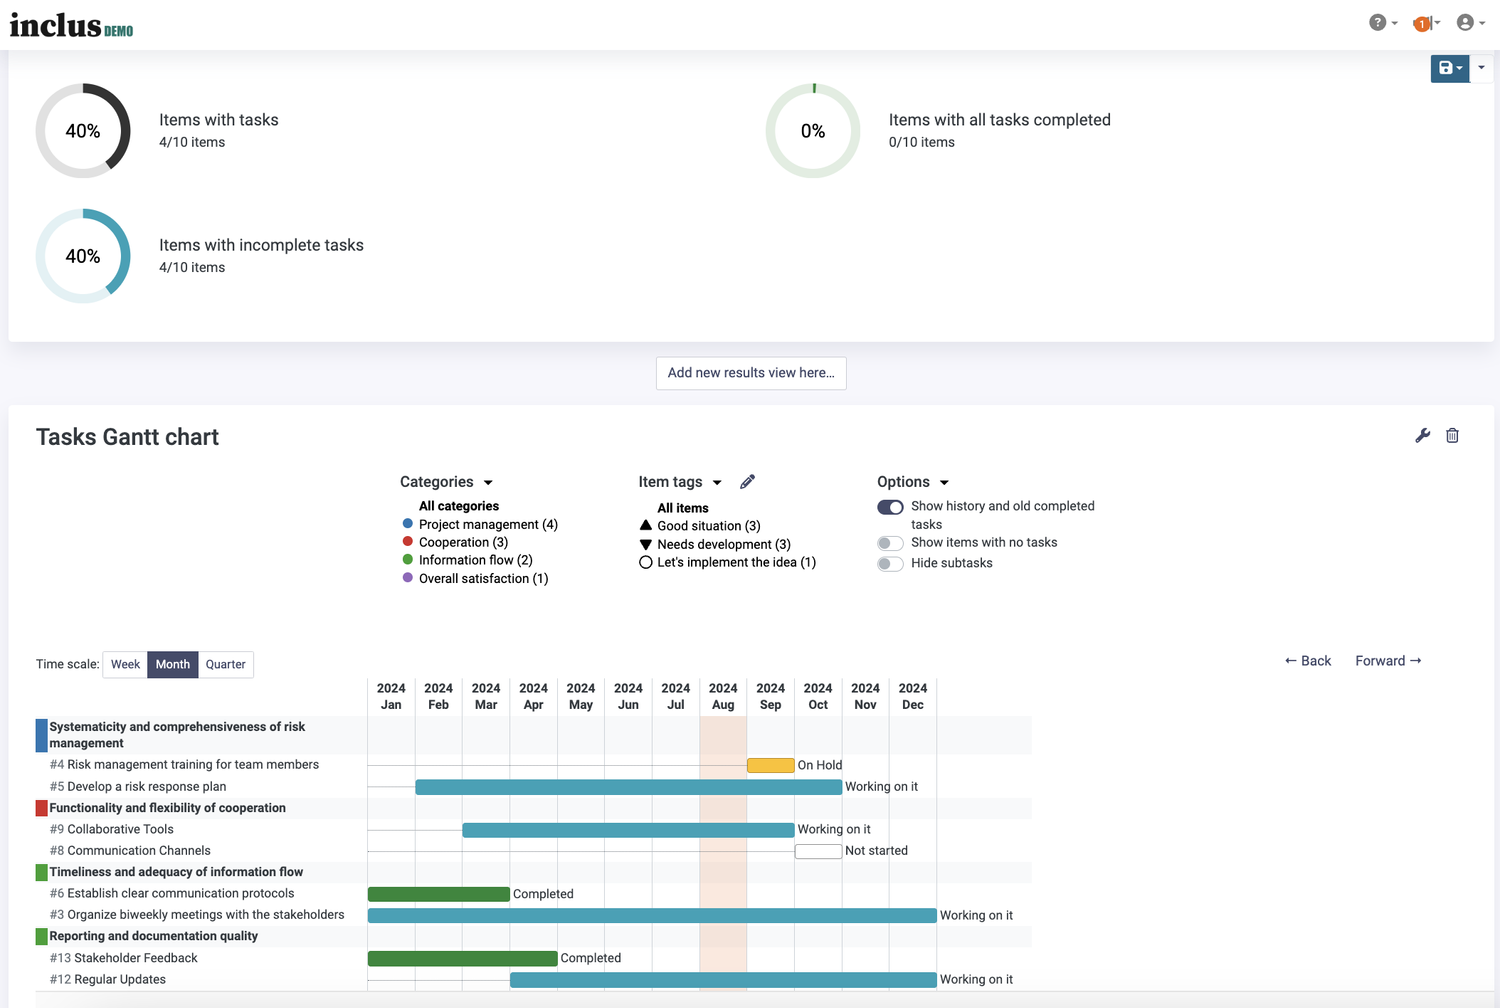Open the notifications flag icon
This screenshot has width=1500, height=1008.
tap(1426, 23)
